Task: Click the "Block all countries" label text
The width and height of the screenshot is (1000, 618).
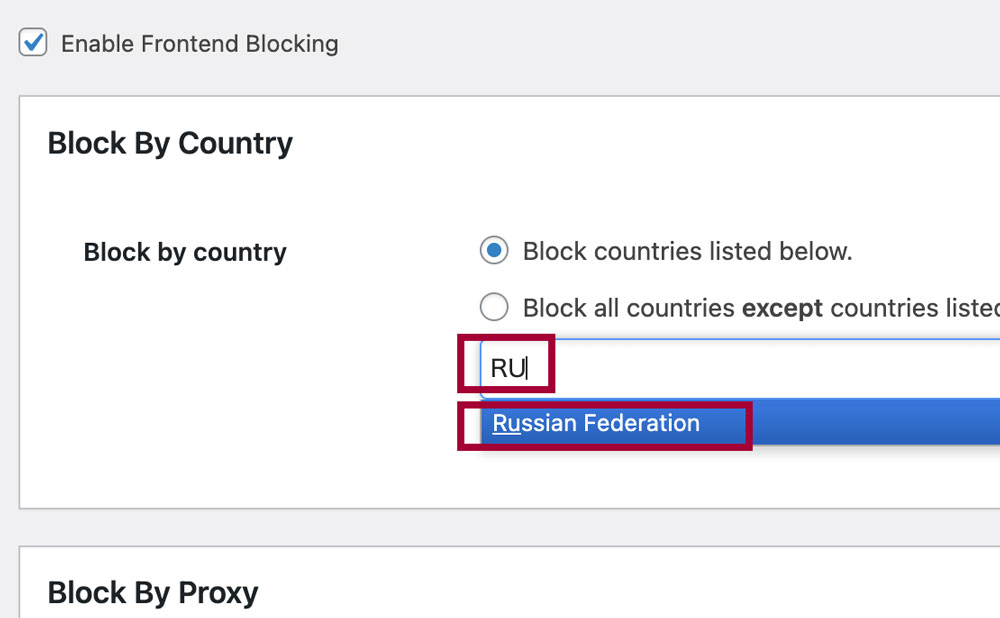Action: 628,307
